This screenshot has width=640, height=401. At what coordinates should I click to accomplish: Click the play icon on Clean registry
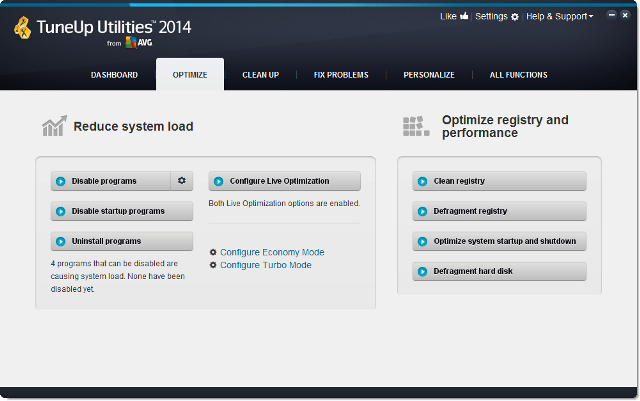[422, 181]
